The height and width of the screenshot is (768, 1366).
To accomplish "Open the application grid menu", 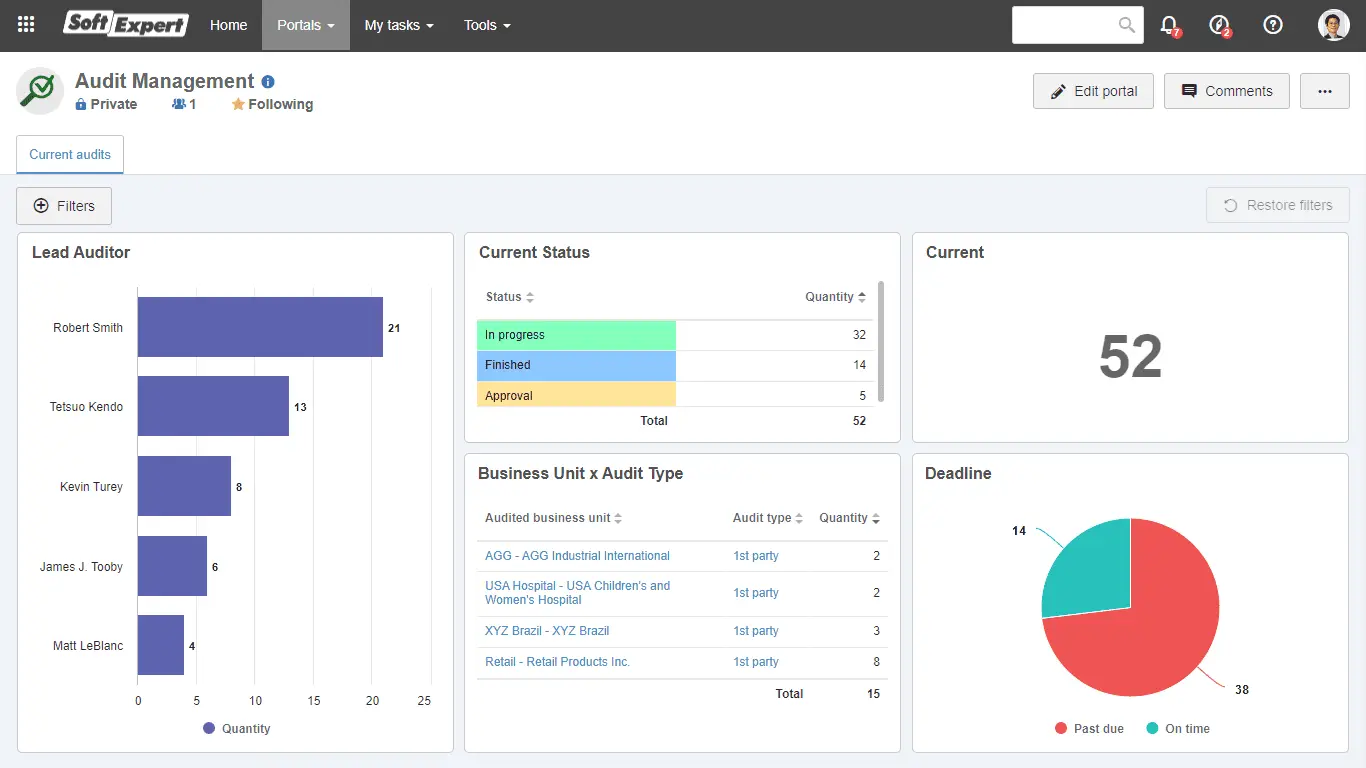I will tap(25, 25).
